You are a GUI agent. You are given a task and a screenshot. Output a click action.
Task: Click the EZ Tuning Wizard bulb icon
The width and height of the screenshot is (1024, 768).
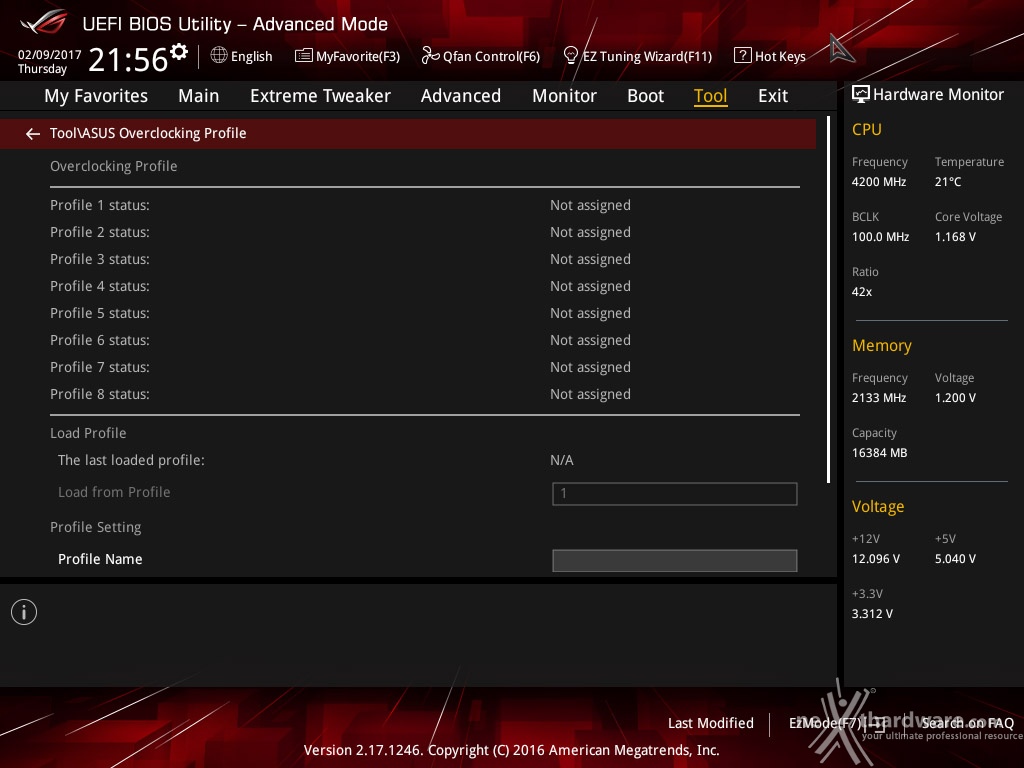570,56
